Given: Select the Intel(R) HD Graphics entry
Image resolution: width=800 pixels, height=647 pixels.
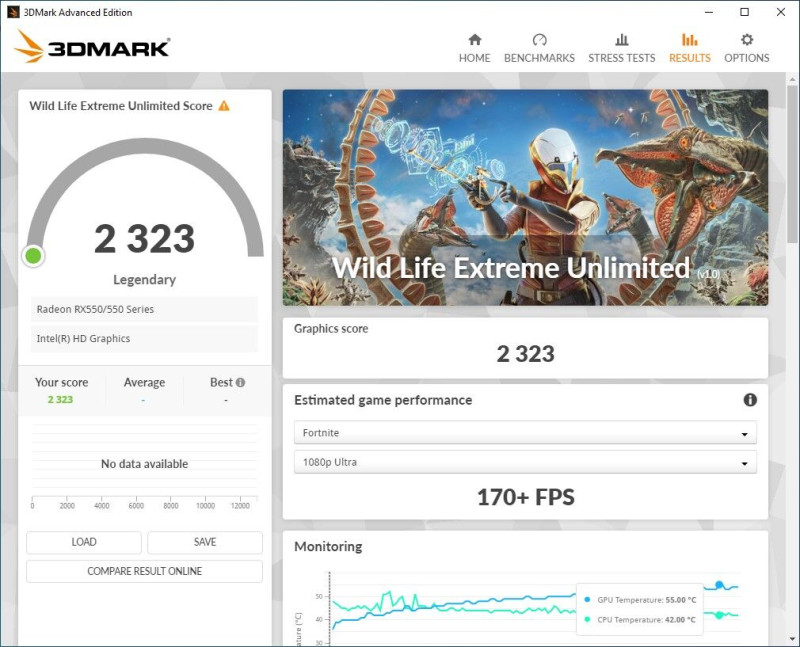Looking at the screenshot, I should tap(144, 339).
